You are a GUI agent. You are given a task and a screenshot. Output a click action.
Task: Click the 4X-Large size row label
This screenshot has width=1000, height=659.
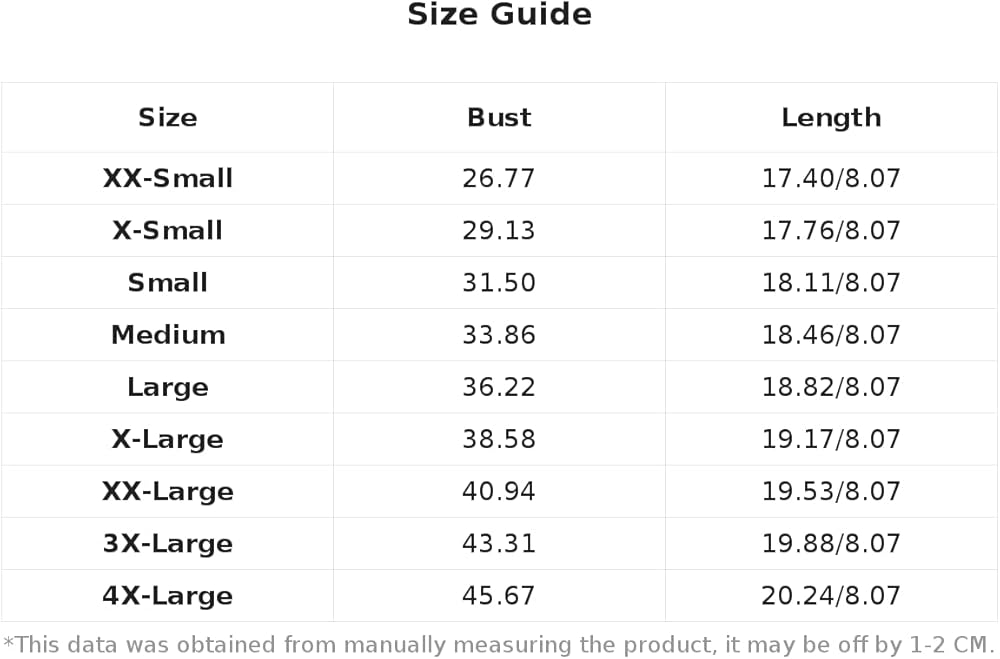168,596
